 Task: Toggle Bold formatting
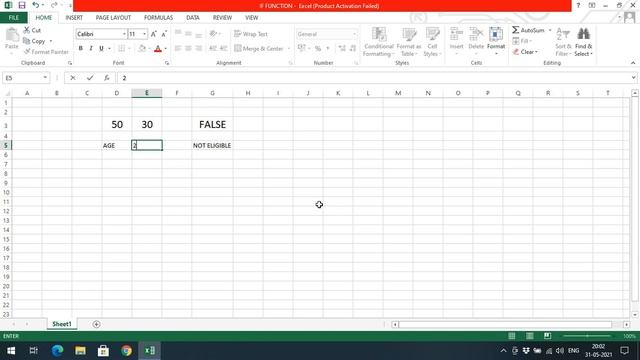click(81, 49)
